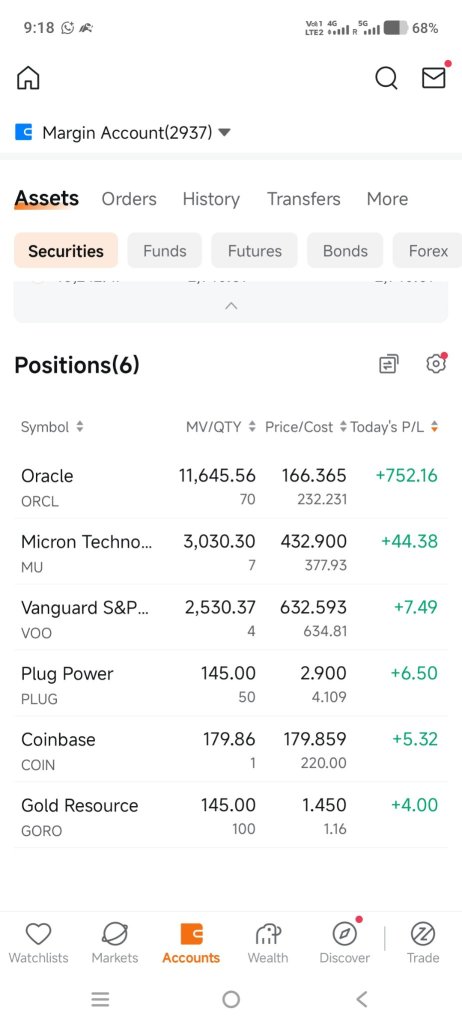Image resolution: width=462 pixels, height=1024 pixels.
Task: Open search with the magnifier icon
Action: (386, 78)
